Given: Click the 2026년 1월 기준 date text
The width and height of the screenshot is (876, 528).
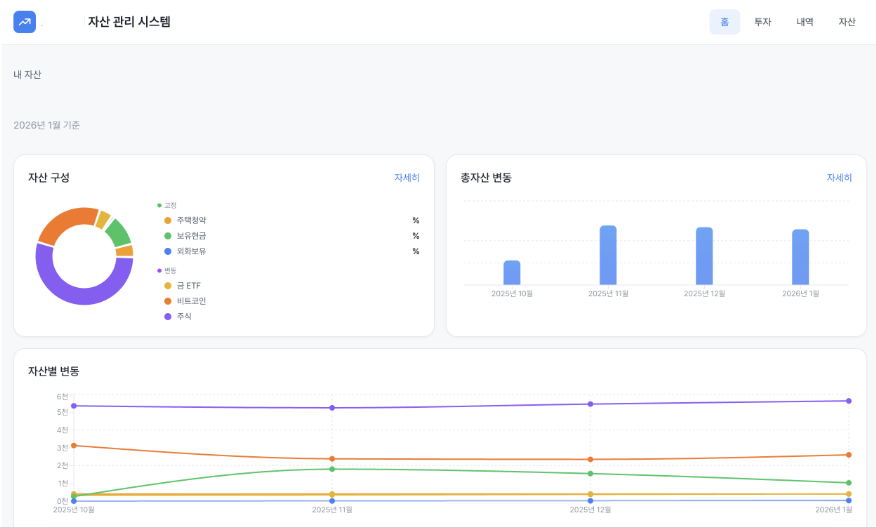Looking at the screenshot, I should pos(47,125).
